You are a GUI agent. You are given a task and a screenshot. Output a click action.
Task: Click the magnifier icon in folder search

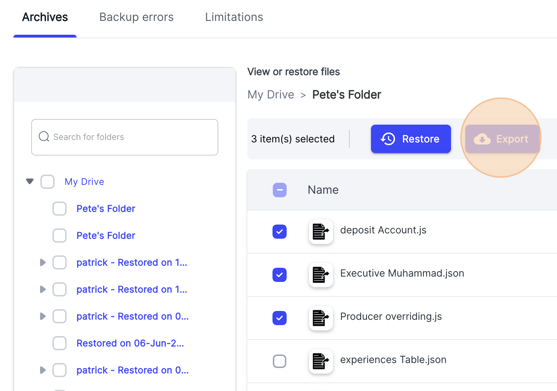point(44,136)
